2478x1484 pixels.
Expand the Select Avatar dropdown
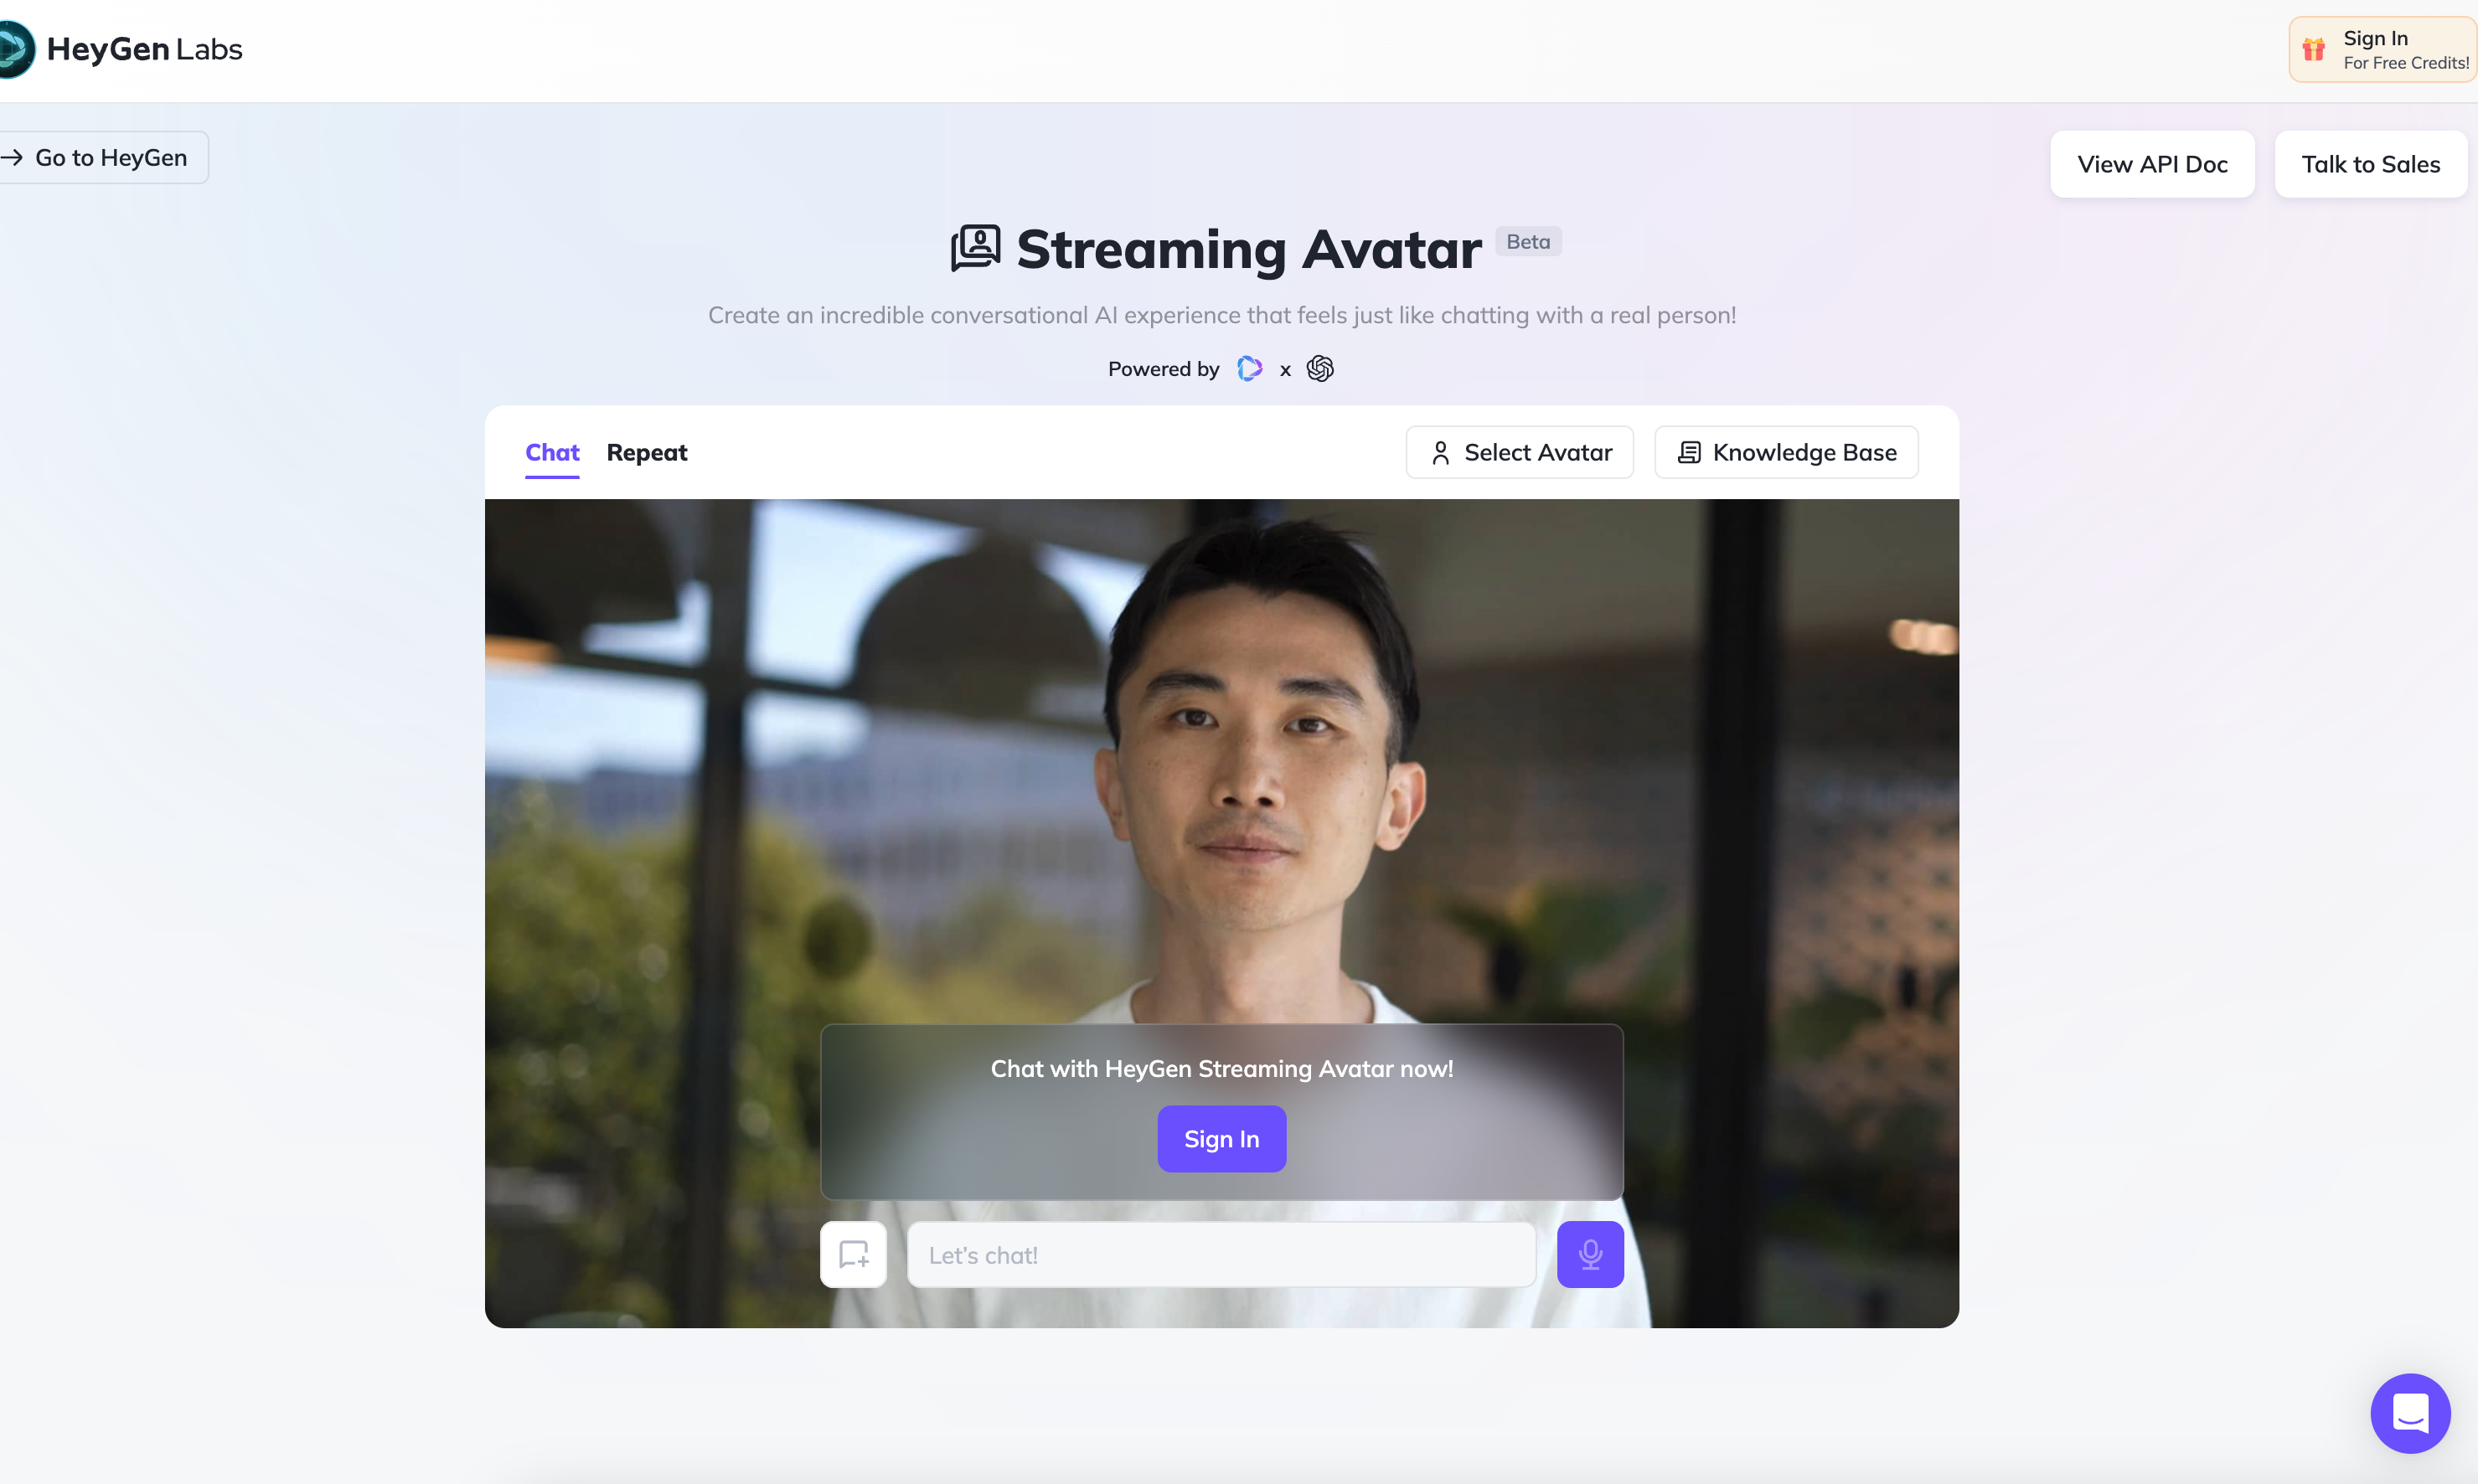(x=1519, y=451)
